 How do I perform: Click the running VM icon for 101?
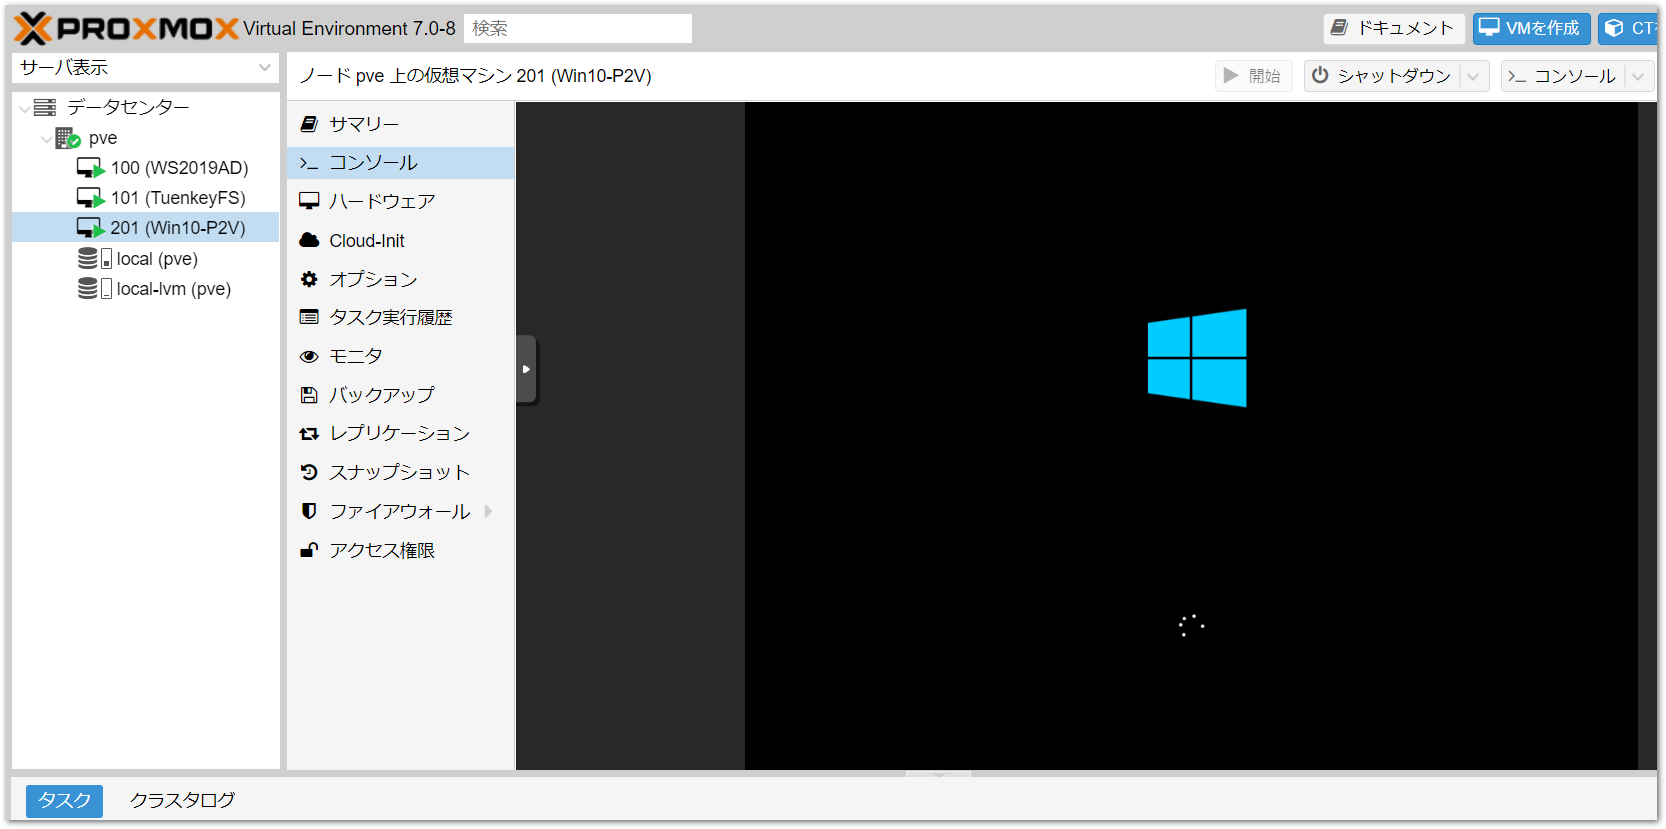click(91, 198)
